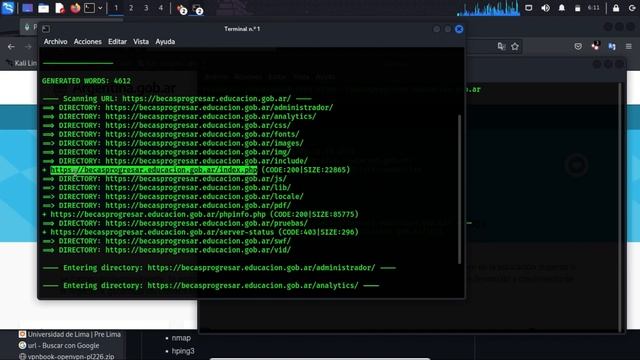
Task: Click the Terminal vertical scrollbar
Action: pos(460,189)
